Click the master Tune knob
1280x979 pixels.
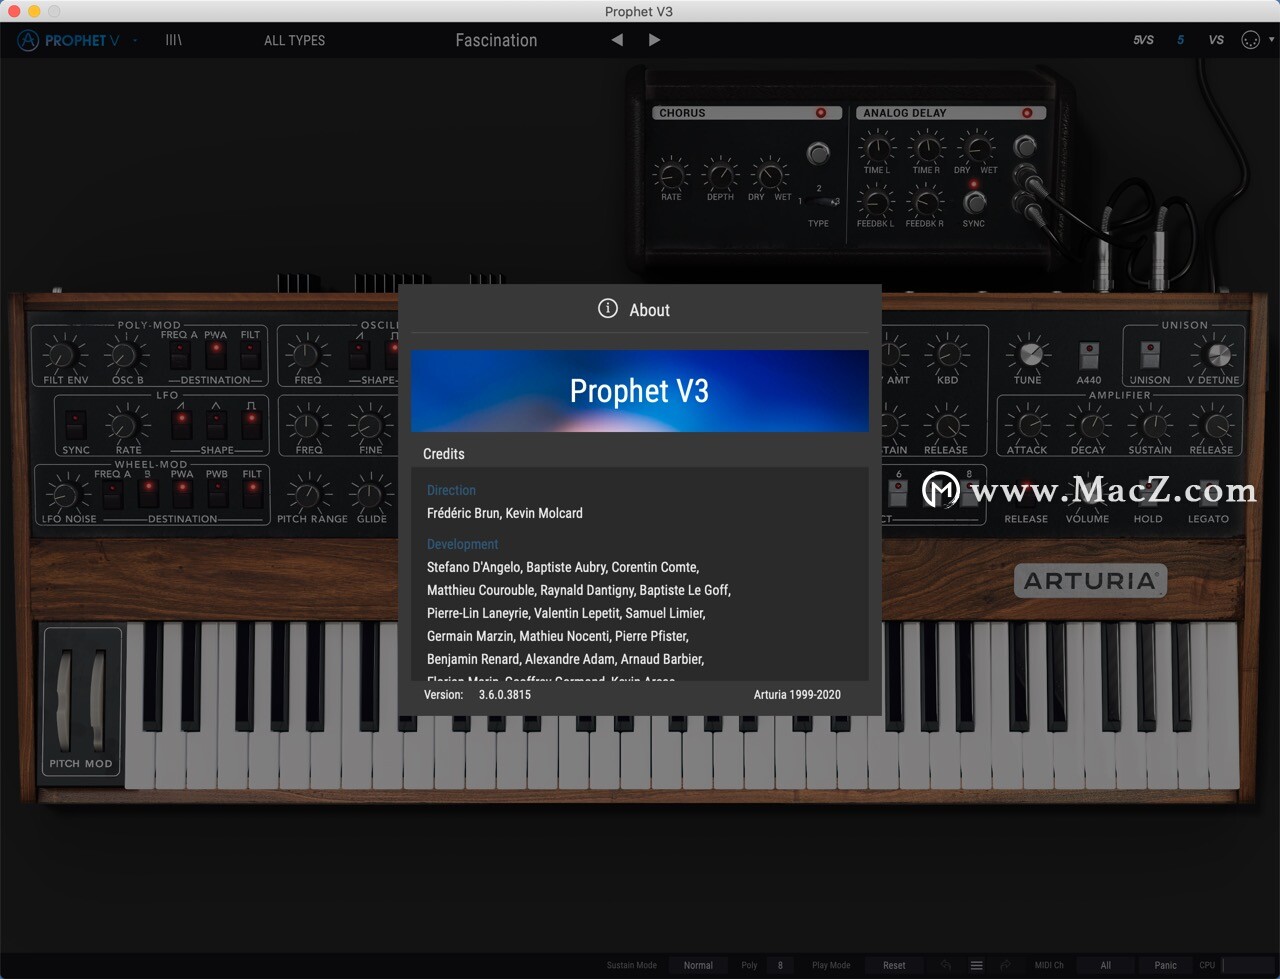pos(1028,354)
